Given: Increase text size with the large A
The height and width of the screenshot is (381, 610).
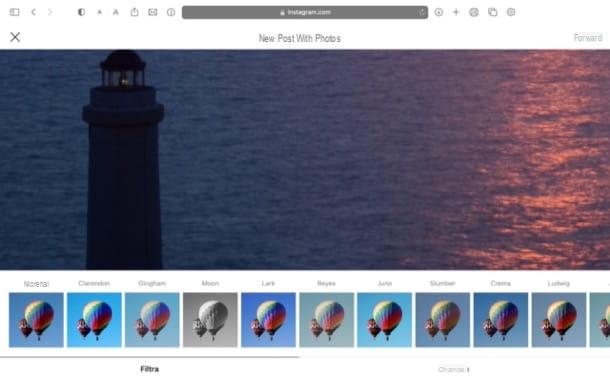Looking at the screenshot, I should pyautogui.click(x=116, y=12).
